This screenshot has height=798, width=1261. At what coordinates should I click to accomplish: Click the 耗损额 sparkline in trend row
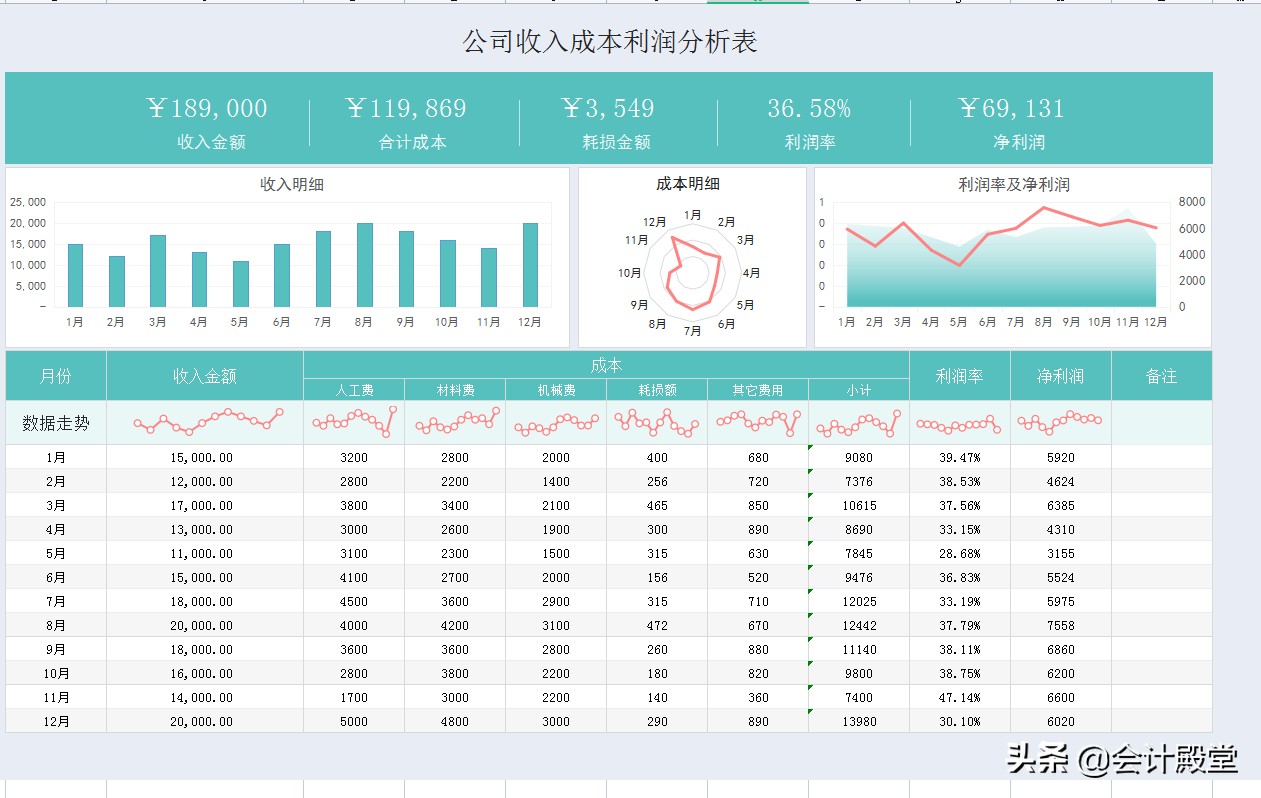click(x=656, y=421)
